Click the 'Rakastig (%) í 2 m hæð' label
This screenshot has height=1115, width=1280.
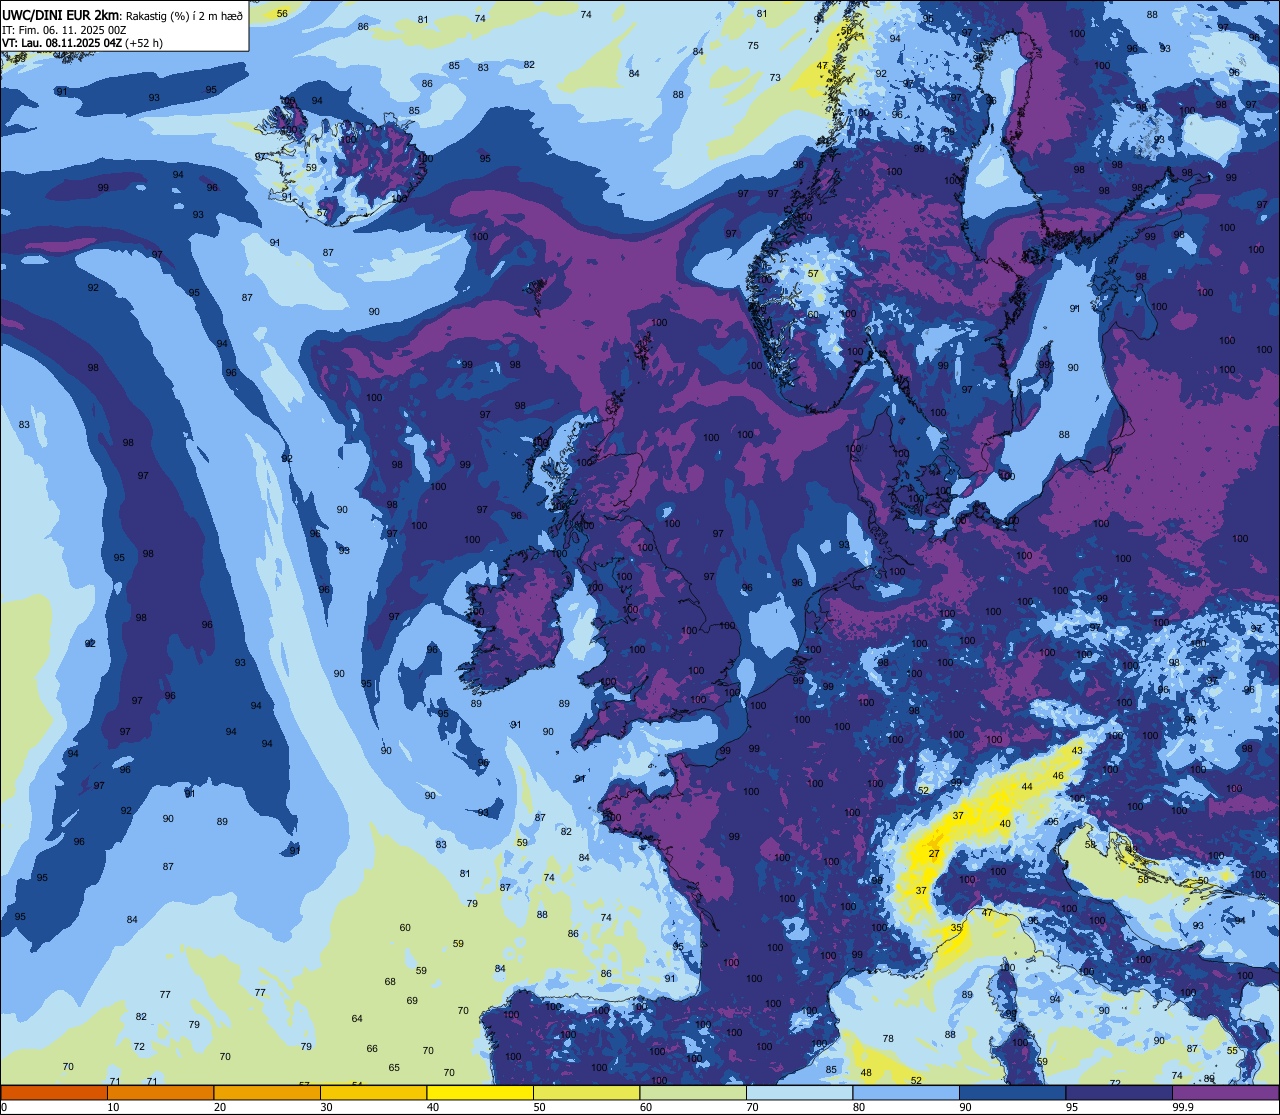[184, 15]
